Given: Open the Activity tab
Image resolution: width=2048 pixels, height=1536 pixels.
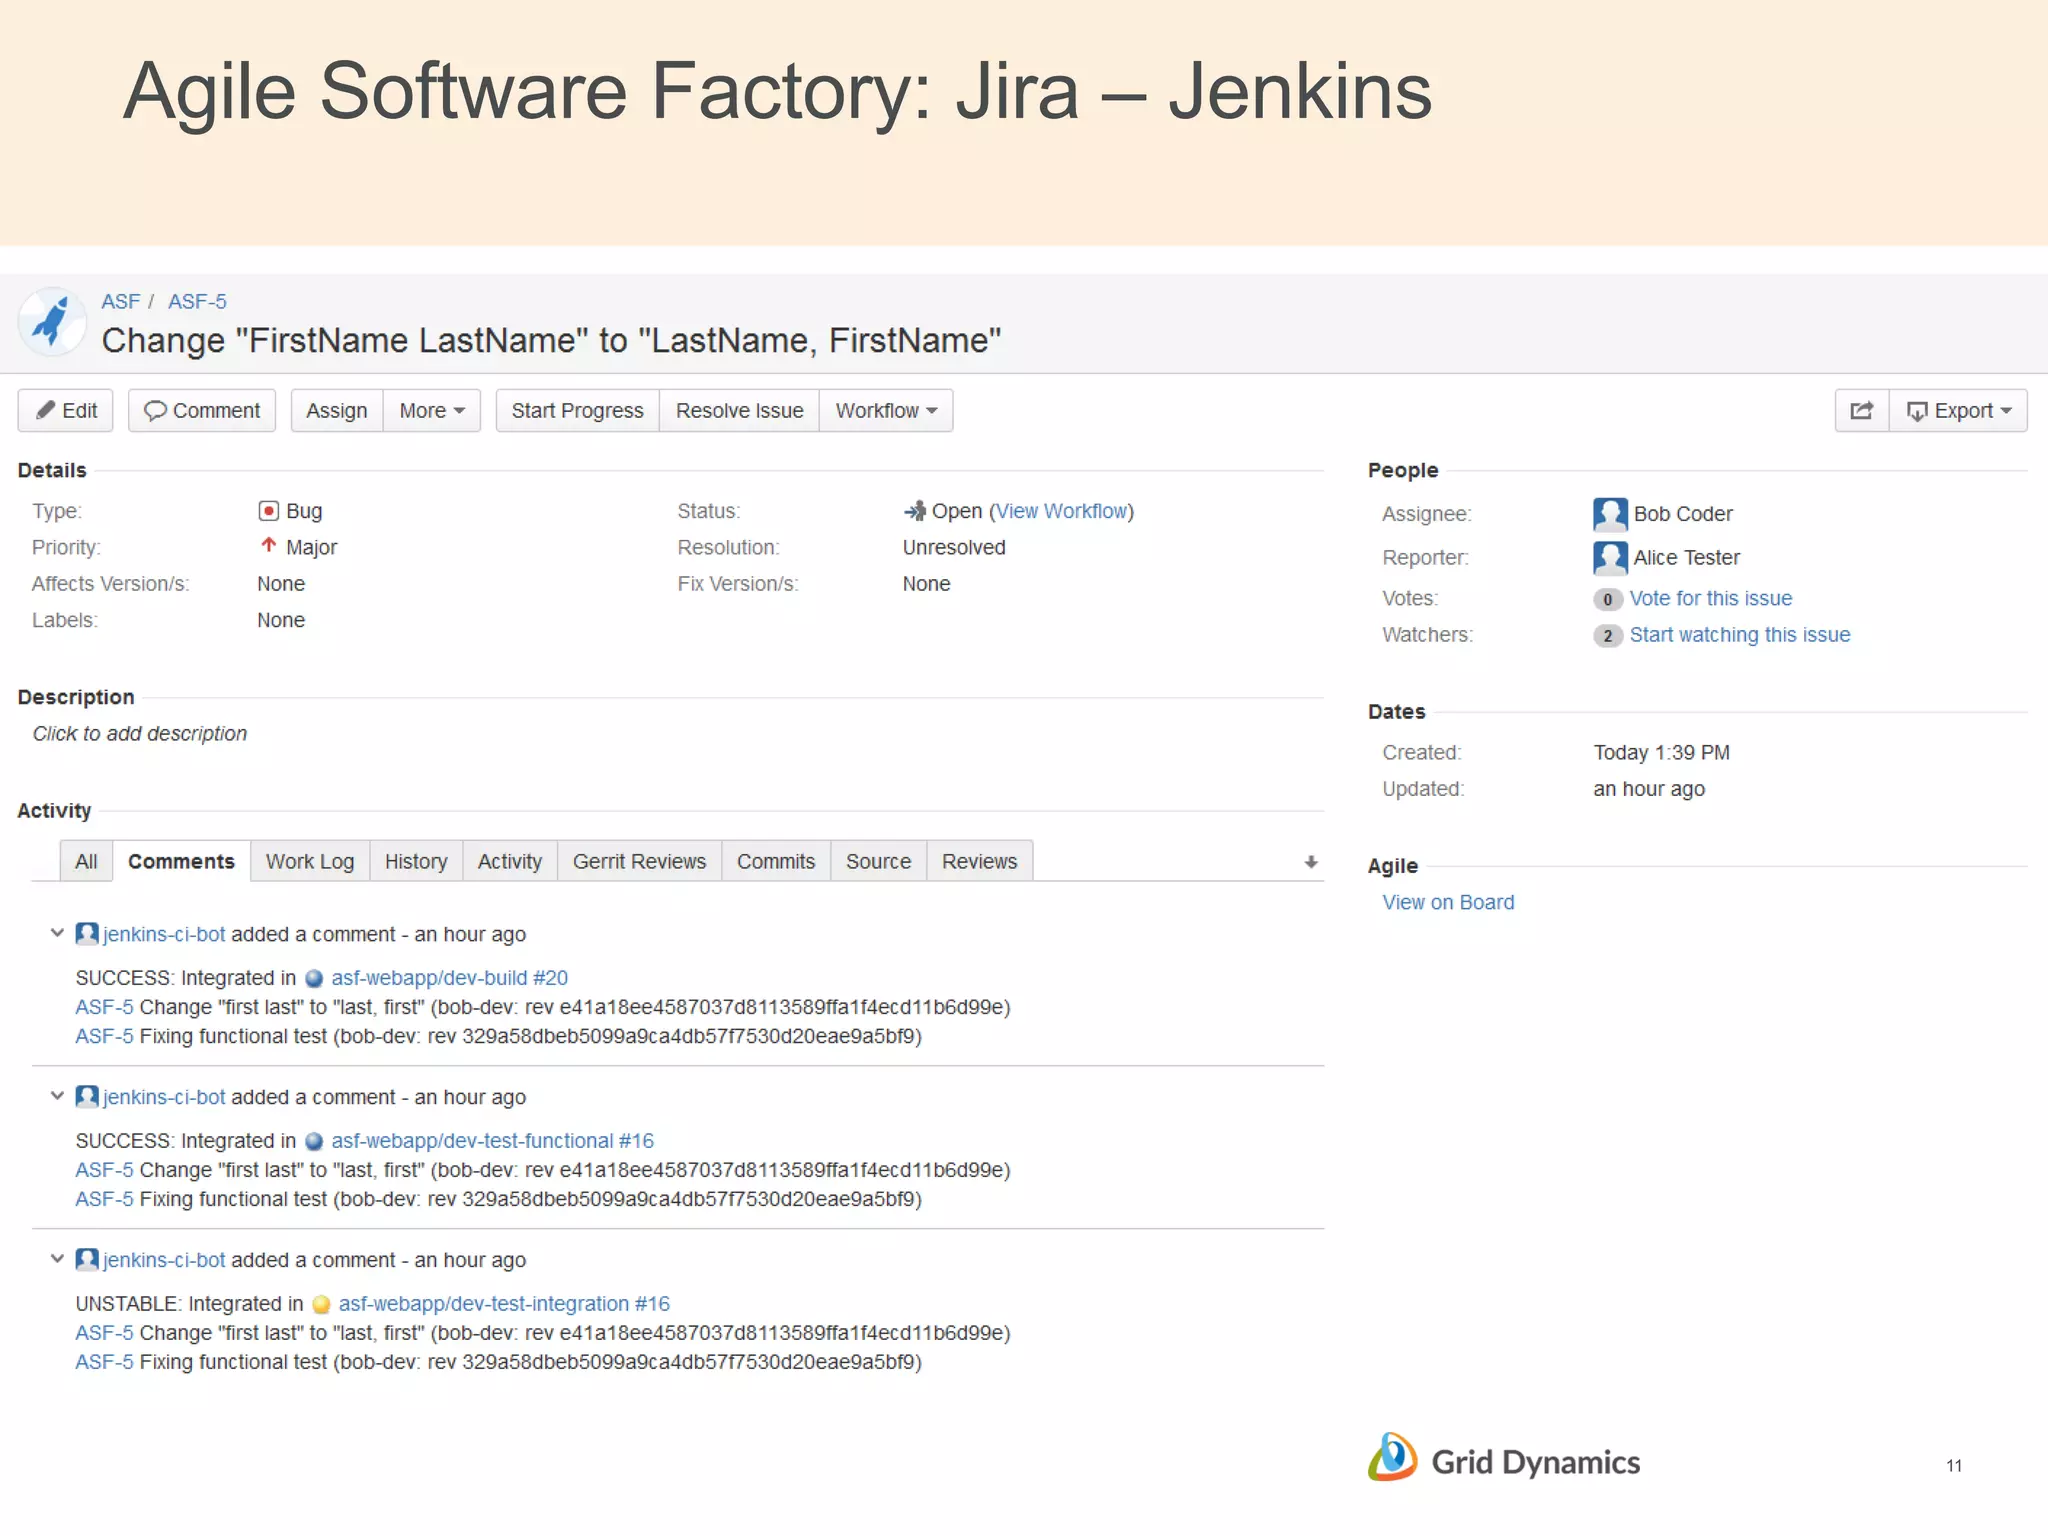Looking at the screenshot, I should [x=510, y=861].
